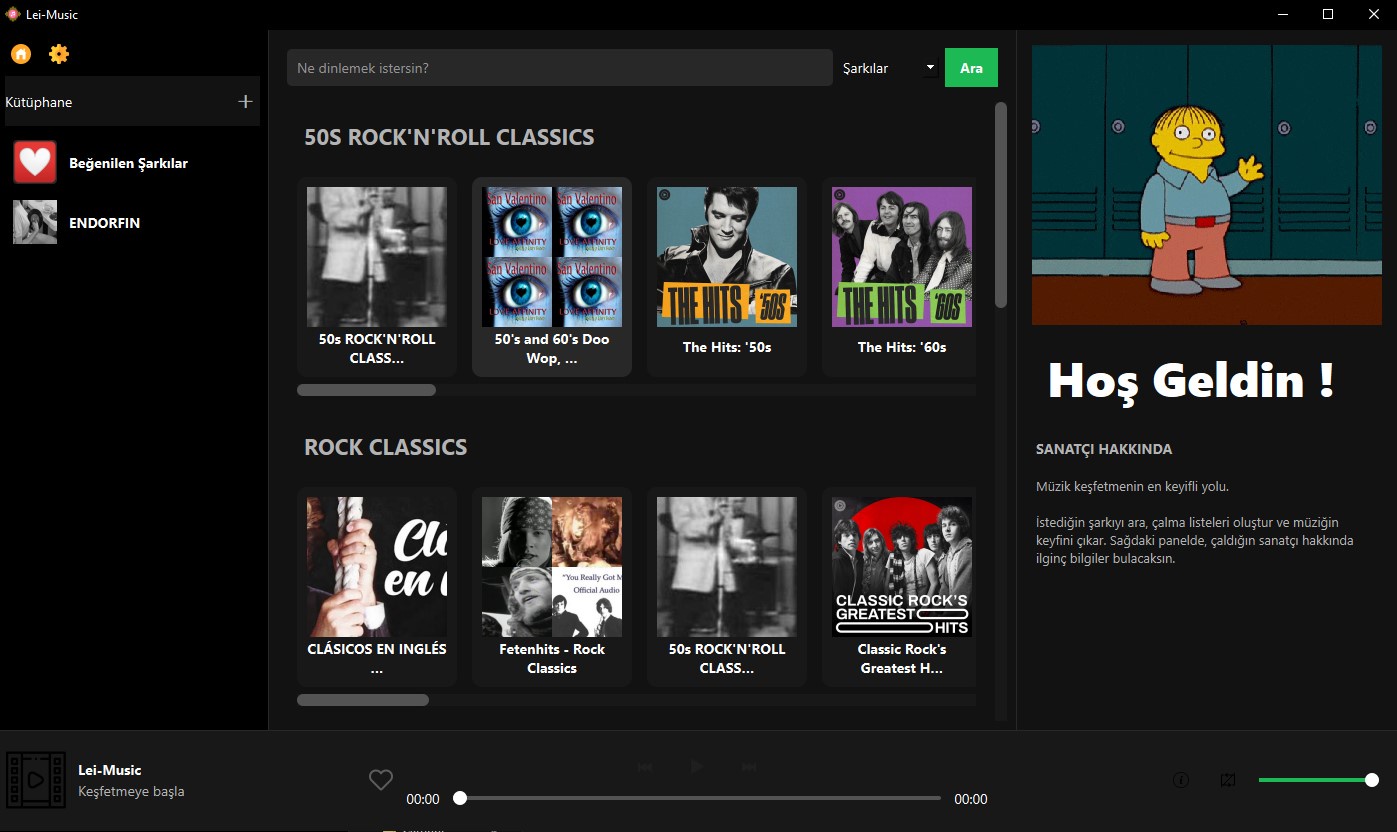Click the 50S ROCK'N'ROLL CLASSICS section heading
This screenshot has height=832, width=1397.
(x=449, y=137)
